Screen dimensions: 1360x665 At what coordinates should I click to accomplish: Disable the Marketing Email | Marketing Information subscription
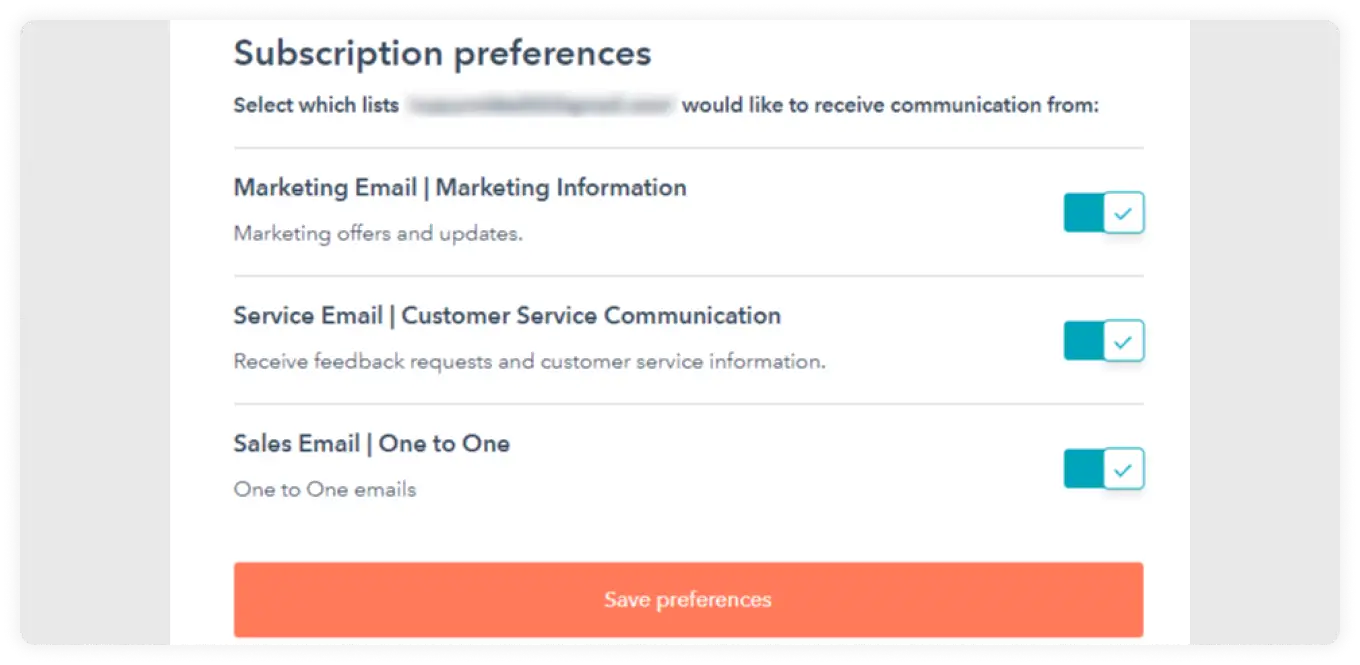click(1103, 212)
